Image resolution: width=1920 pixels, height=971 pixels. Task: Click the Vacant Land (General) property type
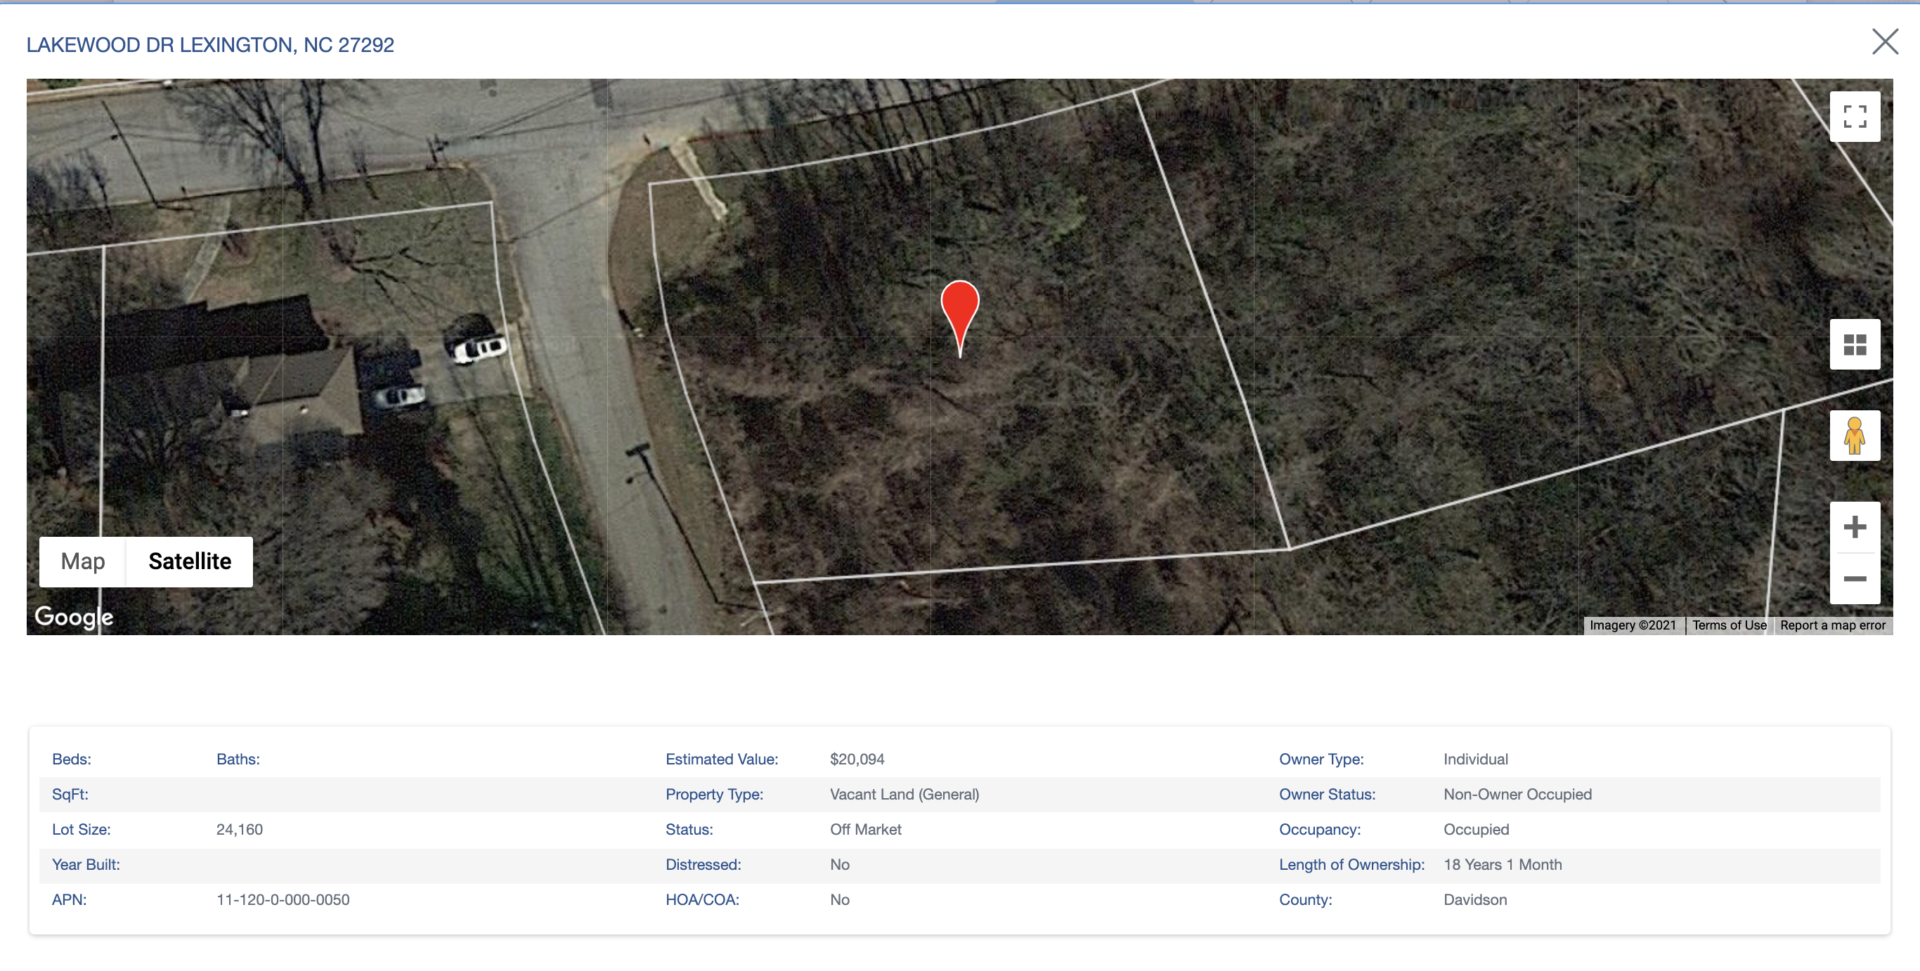click(x=904, y=795)
